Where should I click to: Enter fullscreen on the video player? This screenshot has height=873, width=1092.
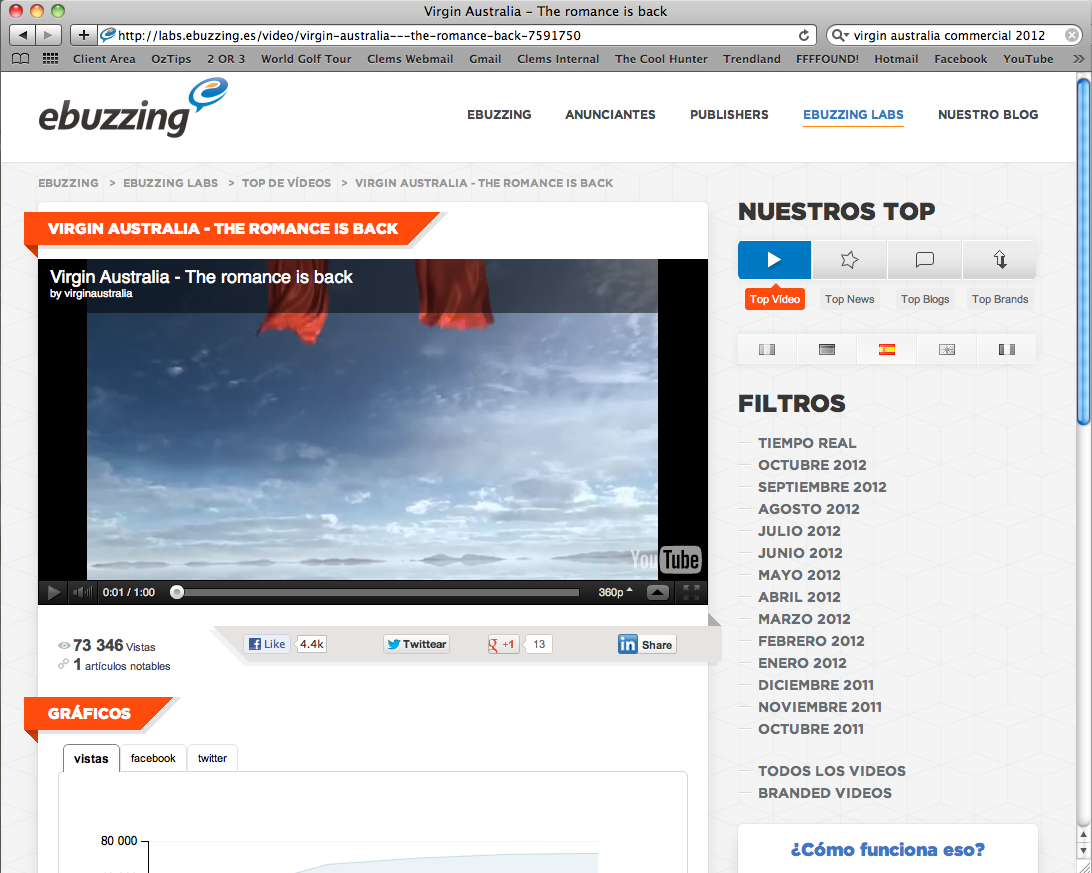[x=691, y=592]
